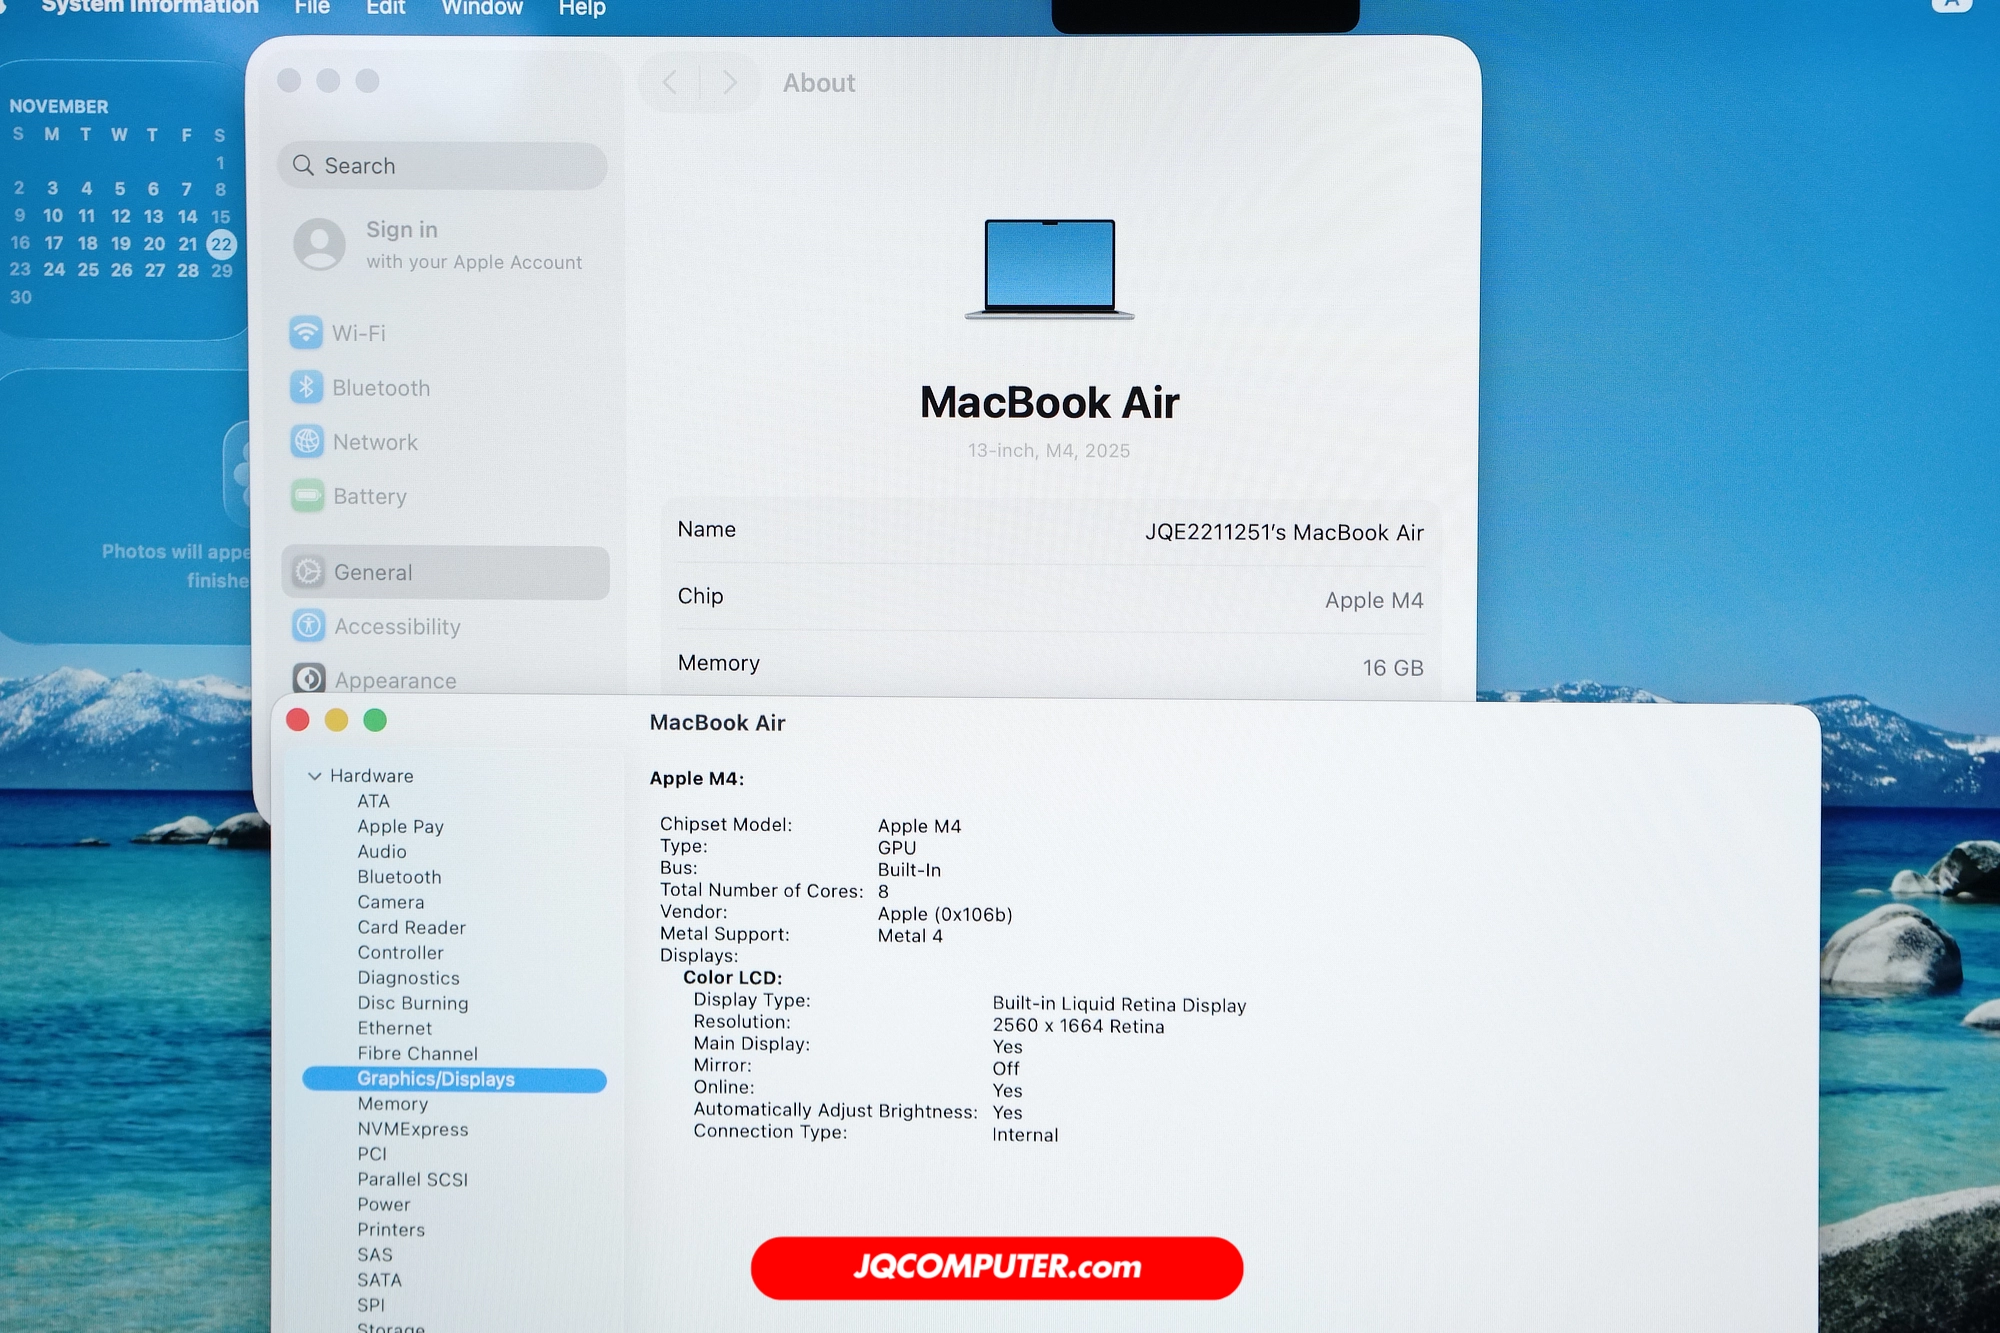Viewport: 2000px width, 1333px height.
Task: Select Memory in the Hardware list
Action: click(393, 1104)
